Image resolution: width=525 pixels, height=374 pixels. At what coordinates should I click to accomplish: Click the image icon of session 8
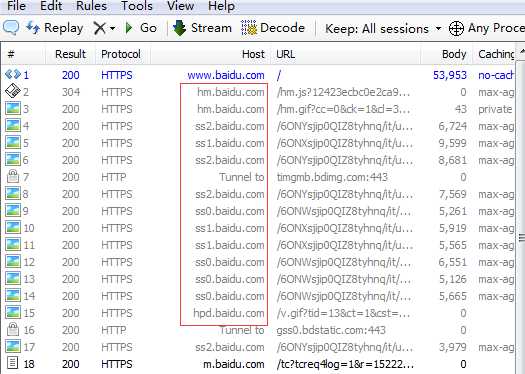(x=13, y=194)
